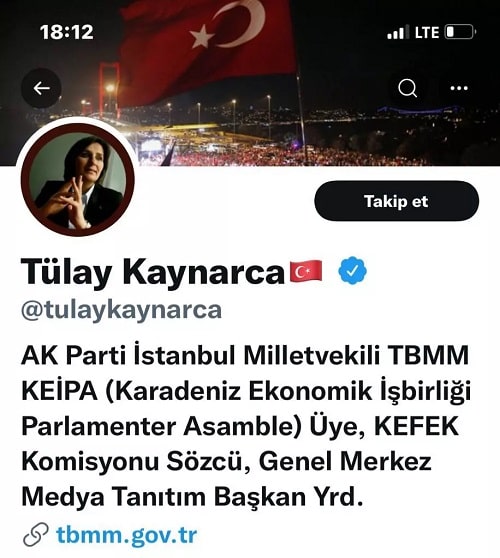500x558 pixels.
Task: Follow the account with Takip et
Action: pyautogui.click(x=396, y=201)
